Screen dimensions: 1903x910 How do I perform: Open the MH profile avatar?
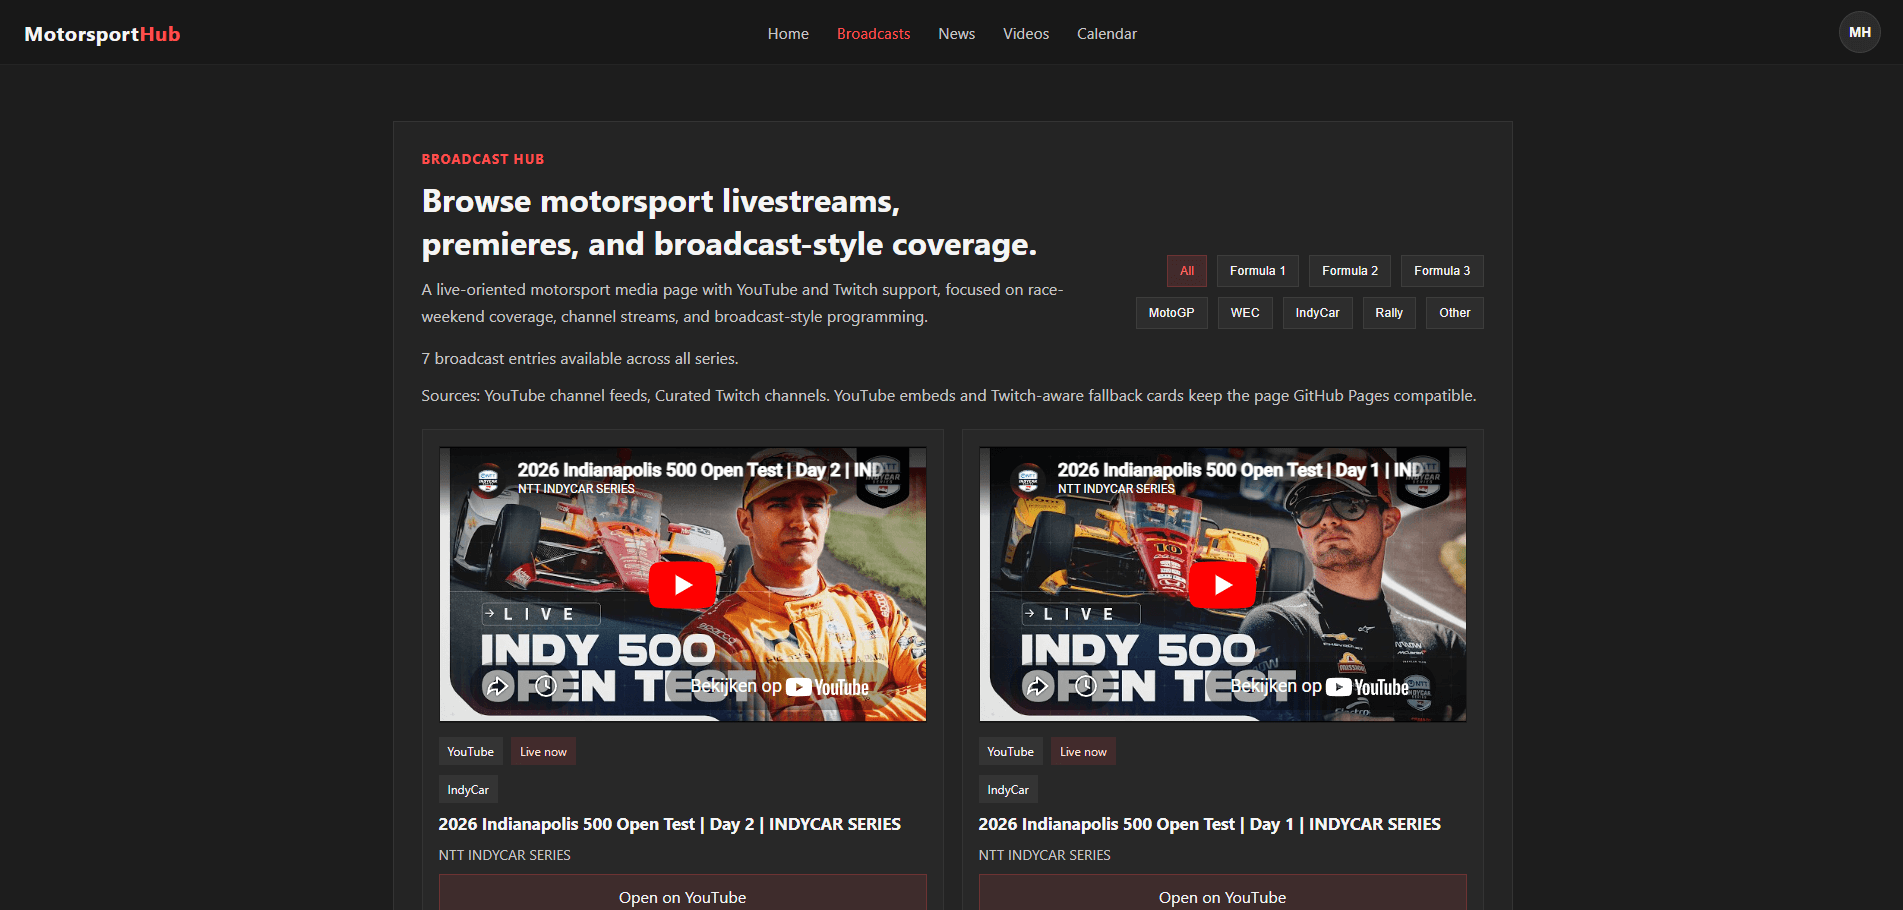point(1859,32)
